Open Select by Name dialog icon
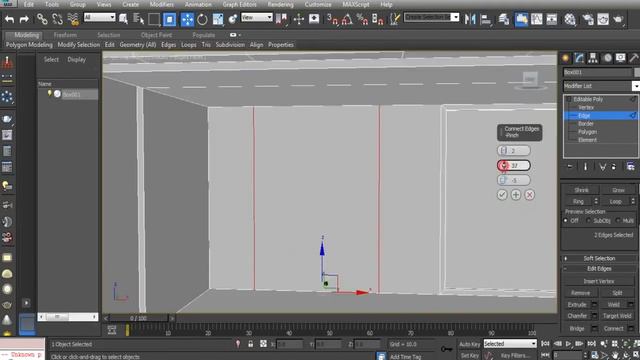The image size is (640, 360). (139, 19)
